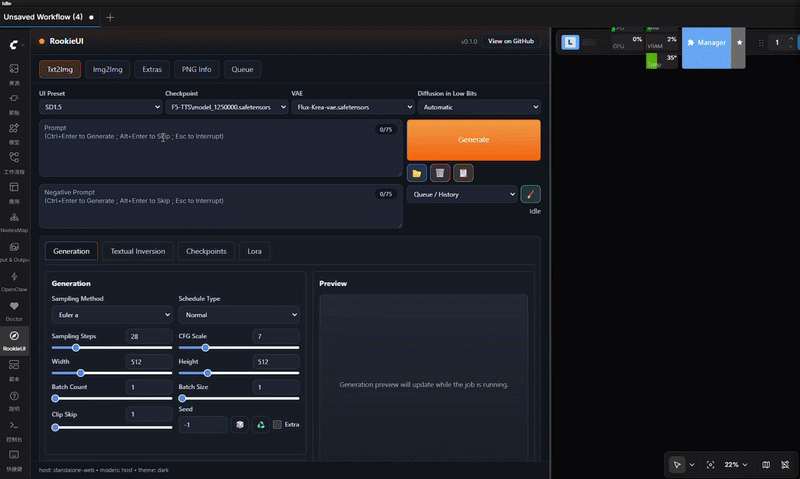Image resolution: width=800 pixels, height=479 pixels.
Task: Click the green recycle seed icon
Action: [x=261, y=424]
